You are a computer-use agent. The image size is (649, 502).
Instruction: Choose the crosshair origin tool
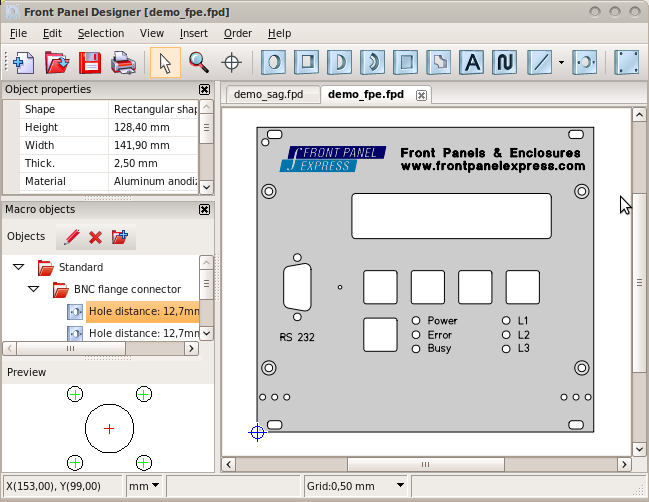coord(231,62)
